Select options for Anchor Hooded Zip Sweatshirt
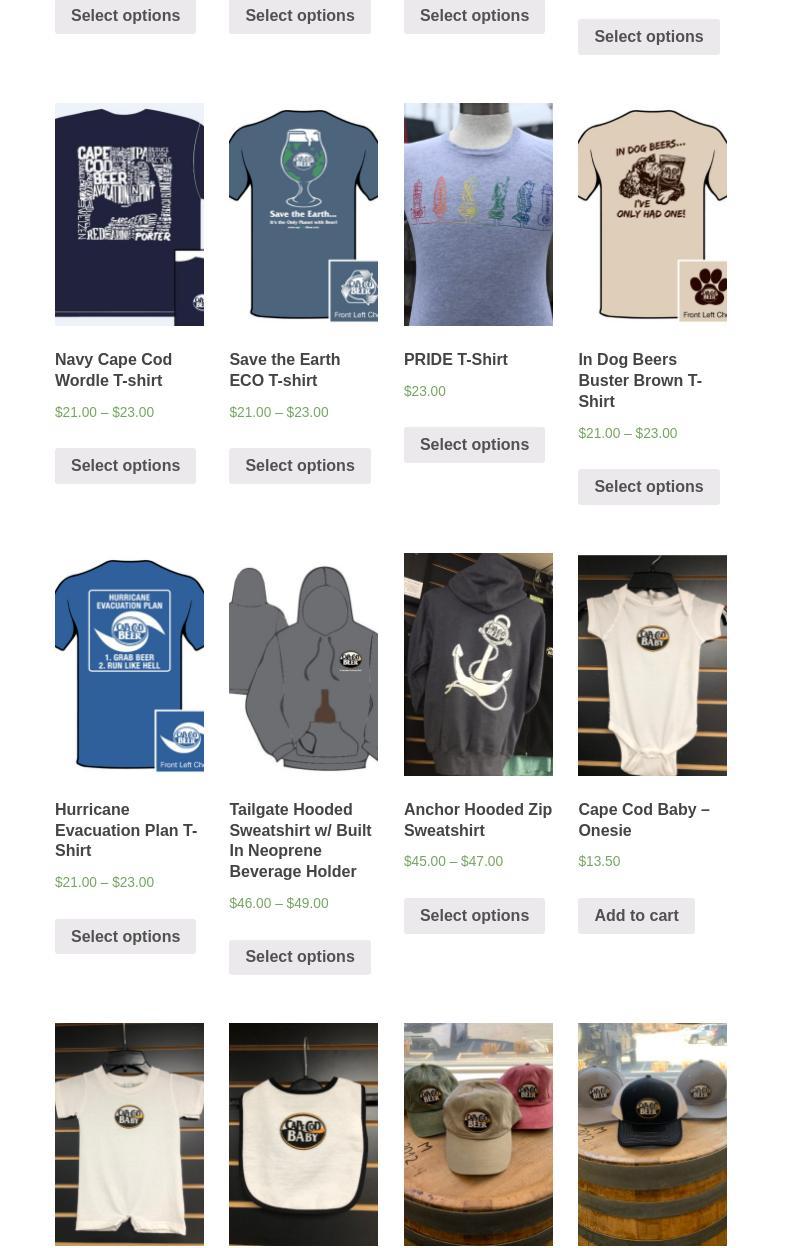 pyautogui.click(x=474, y=916)
